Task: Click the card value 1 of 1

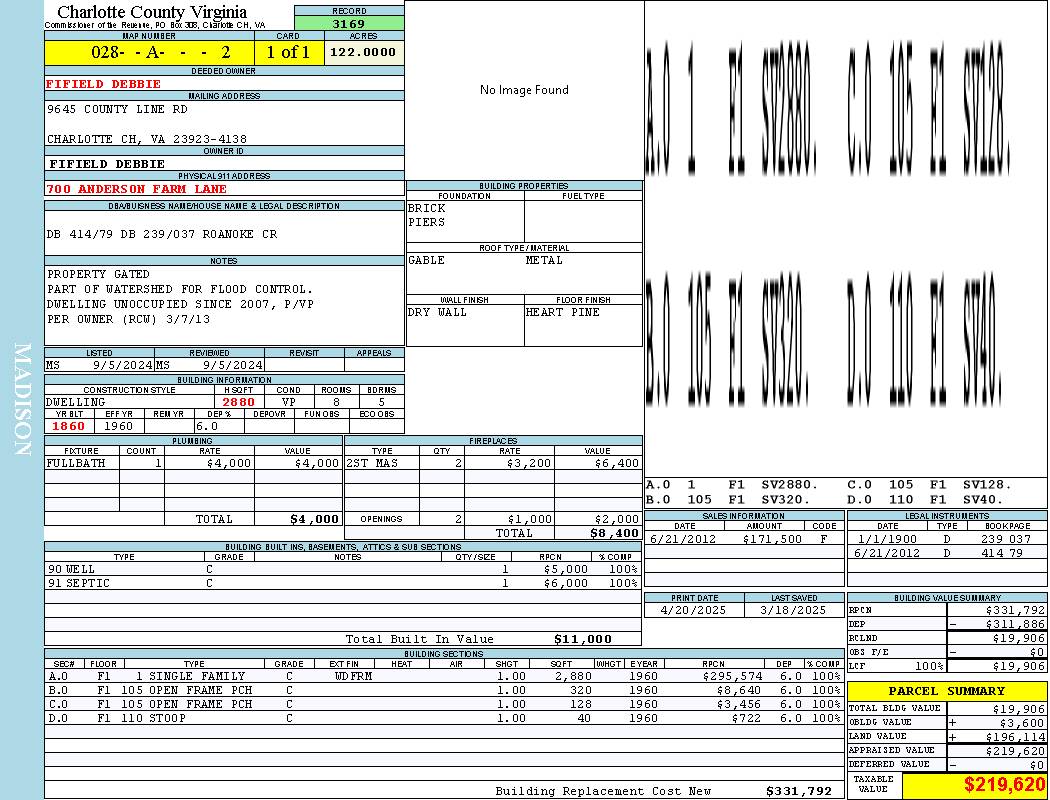Action: click(288, 52)
